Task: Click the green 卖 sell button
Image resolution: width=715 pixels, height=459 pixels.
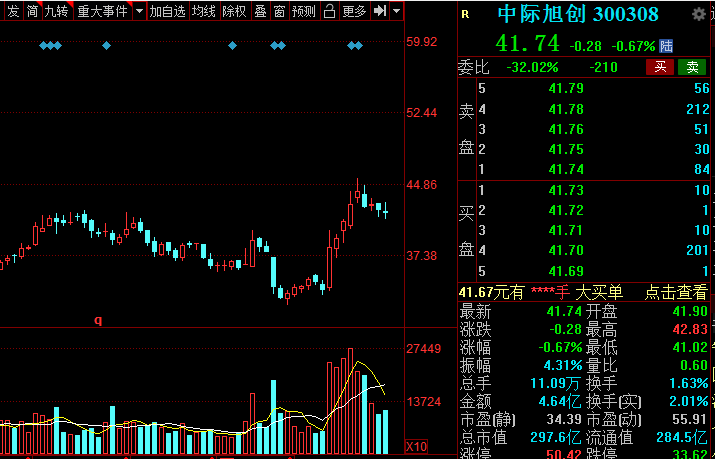Action: tap(691, 67)
